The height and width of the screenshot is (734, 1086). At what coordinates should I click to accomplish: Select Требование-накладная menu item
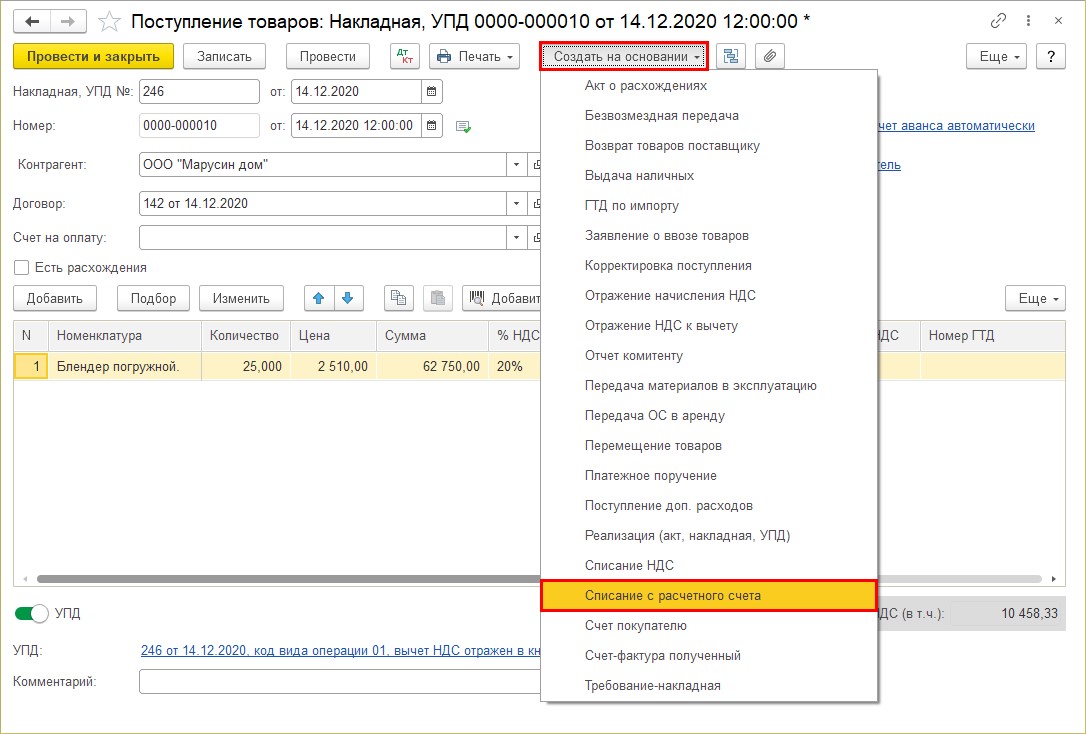(x=709, y=686)
